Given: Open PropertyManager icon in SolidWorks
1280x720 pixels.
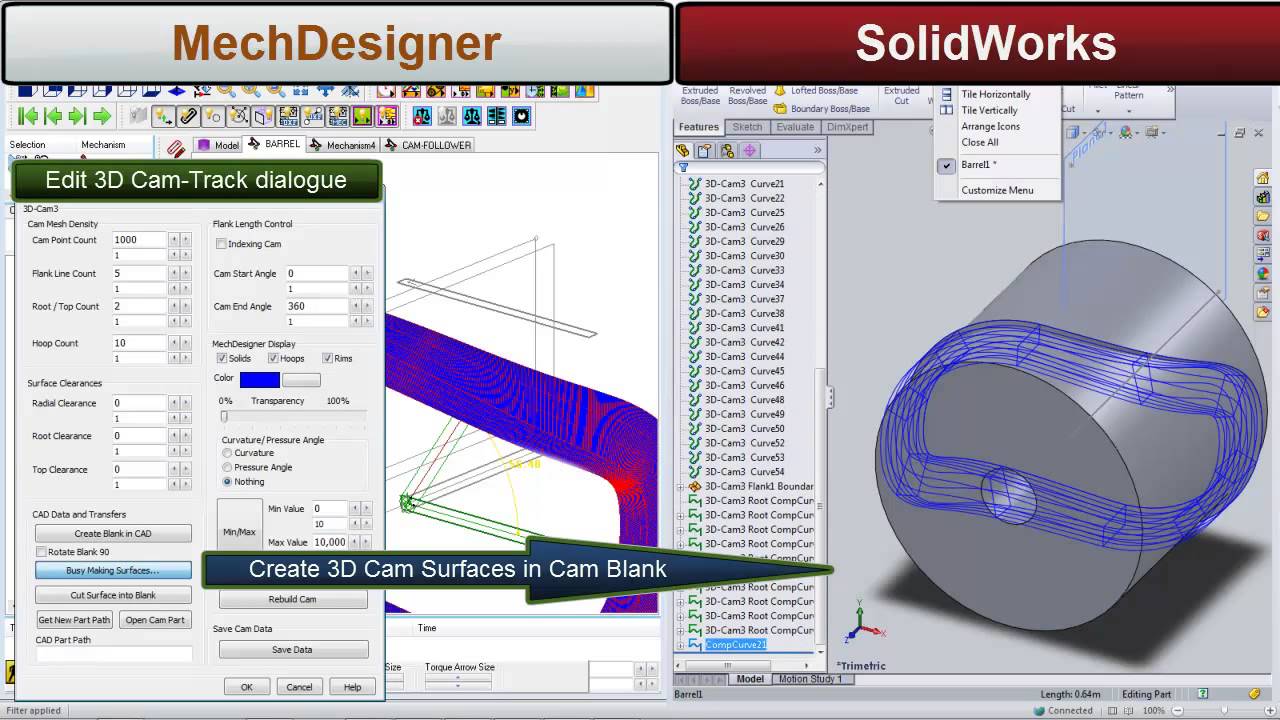Looking at the screenshot, I should (705, 150).
